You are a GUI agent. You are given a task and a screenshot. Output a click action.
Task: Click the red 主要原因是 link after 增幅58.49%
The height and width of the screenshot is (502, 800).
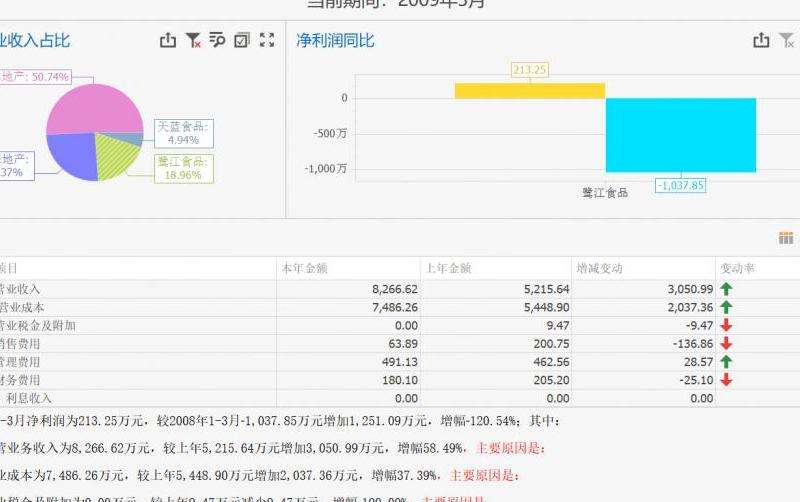[511, 449]
